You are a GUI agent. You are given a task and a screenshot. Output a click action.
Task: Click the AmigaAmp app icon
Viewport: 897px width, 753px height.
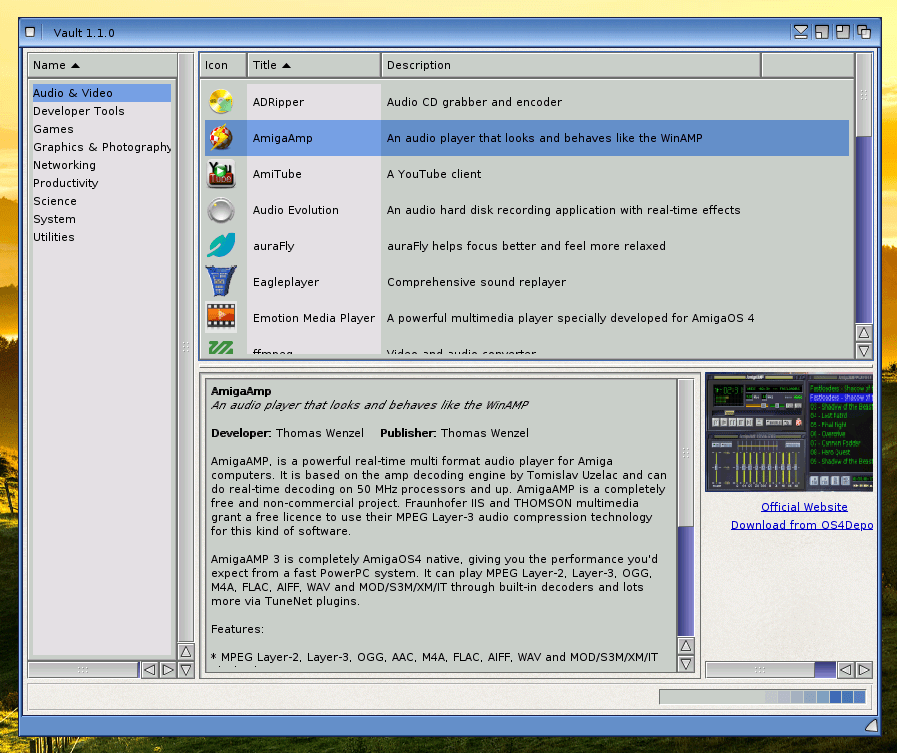pyautogui.click(x=221, y=138)
